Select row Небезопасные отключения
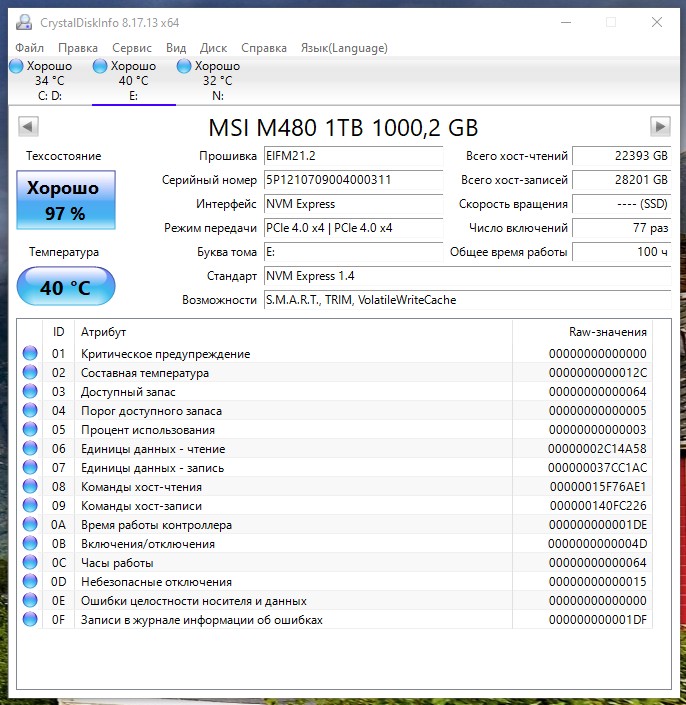This screenshot has height=705, width=686. (334, 581)
